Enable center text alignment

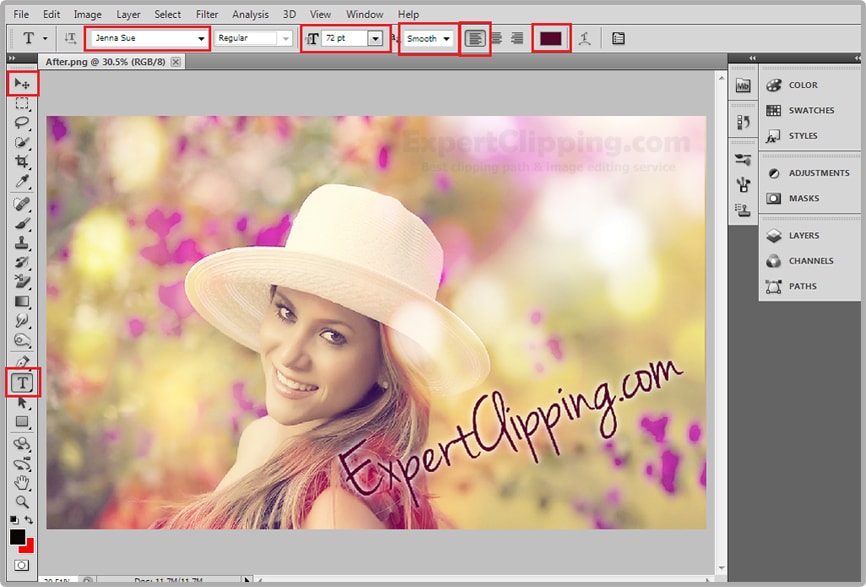point(496,38)
